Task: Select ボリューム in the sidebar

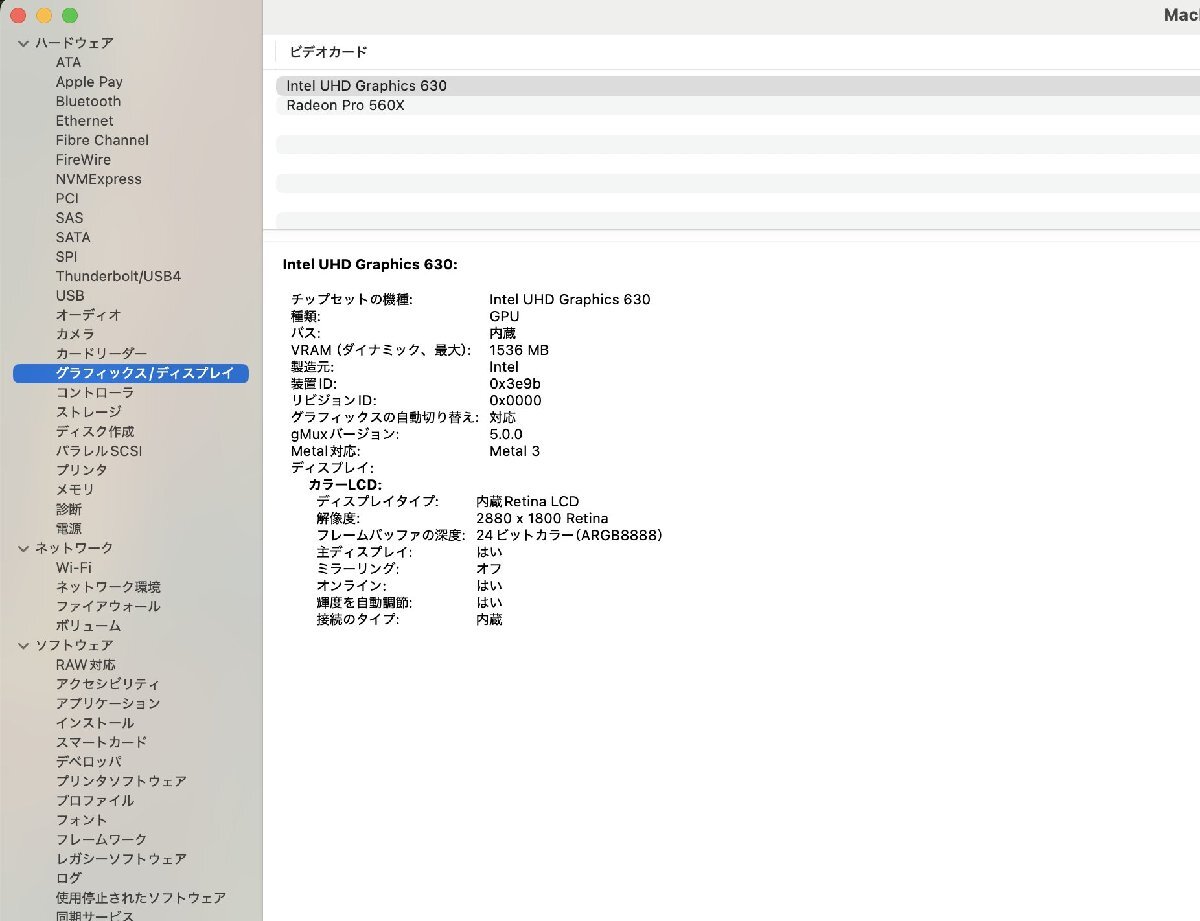Action: (88, 626)
